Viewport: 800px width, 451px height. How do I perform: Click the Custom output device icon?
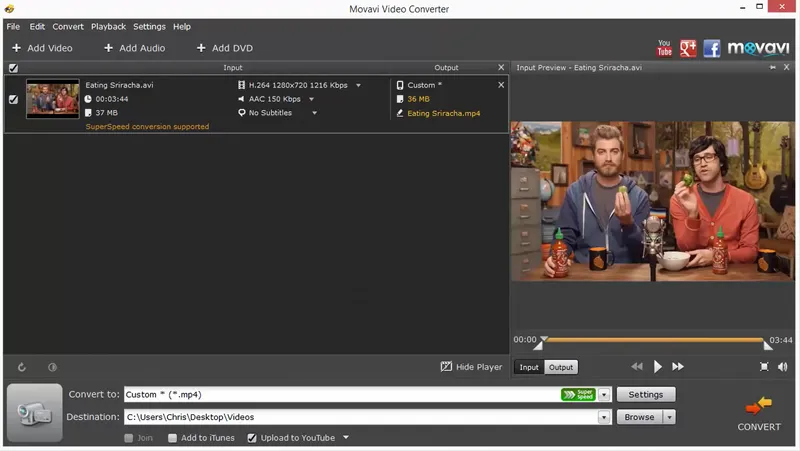click(x=399, y=85)
